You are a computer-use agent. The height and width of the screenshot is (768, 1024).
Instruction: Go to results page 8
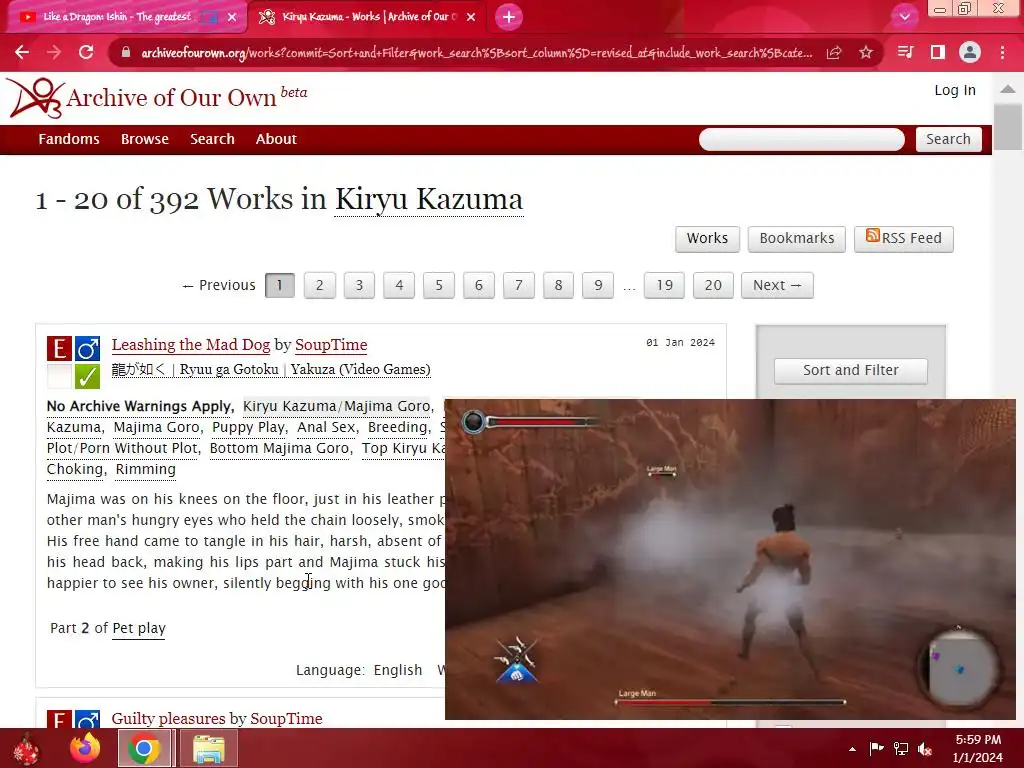click(558, 285)
